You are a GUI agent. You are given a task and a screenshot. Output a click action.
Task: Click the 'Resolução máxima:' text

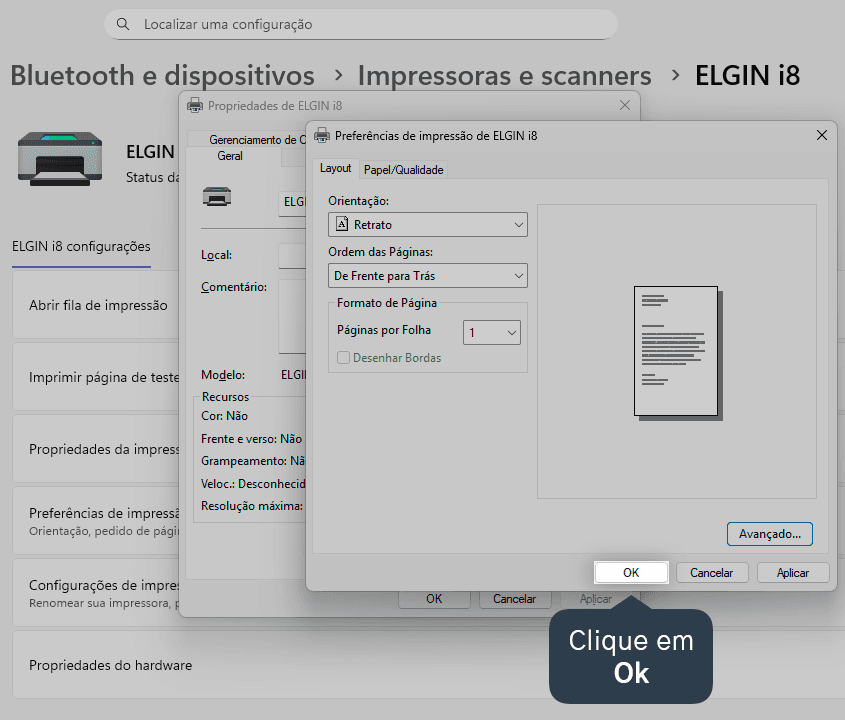[252, 506]
